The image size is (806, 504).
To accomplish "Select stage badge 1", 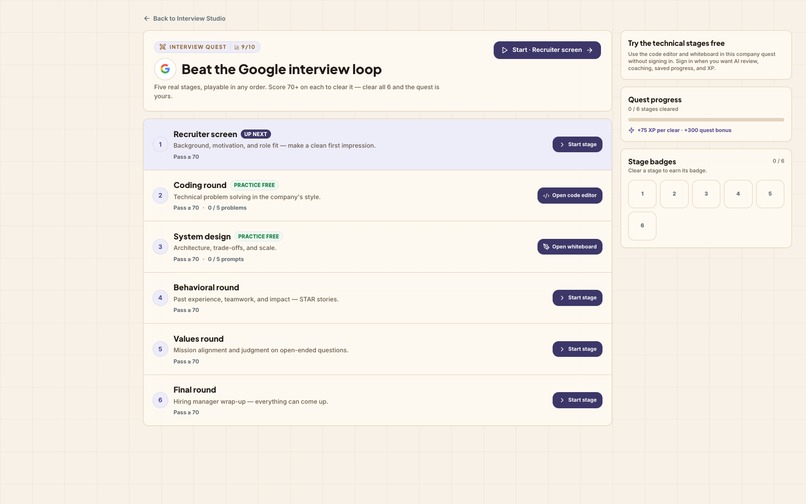I will (642, 194).
